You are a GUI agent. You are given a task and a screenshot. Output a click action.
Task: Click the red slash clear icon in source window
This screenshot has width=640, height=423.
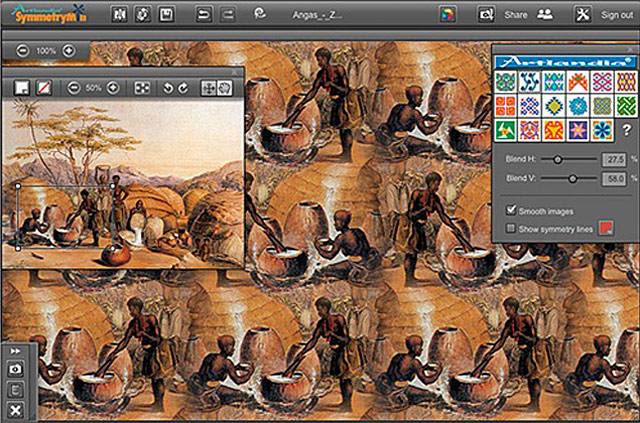(x=44, y=88)
